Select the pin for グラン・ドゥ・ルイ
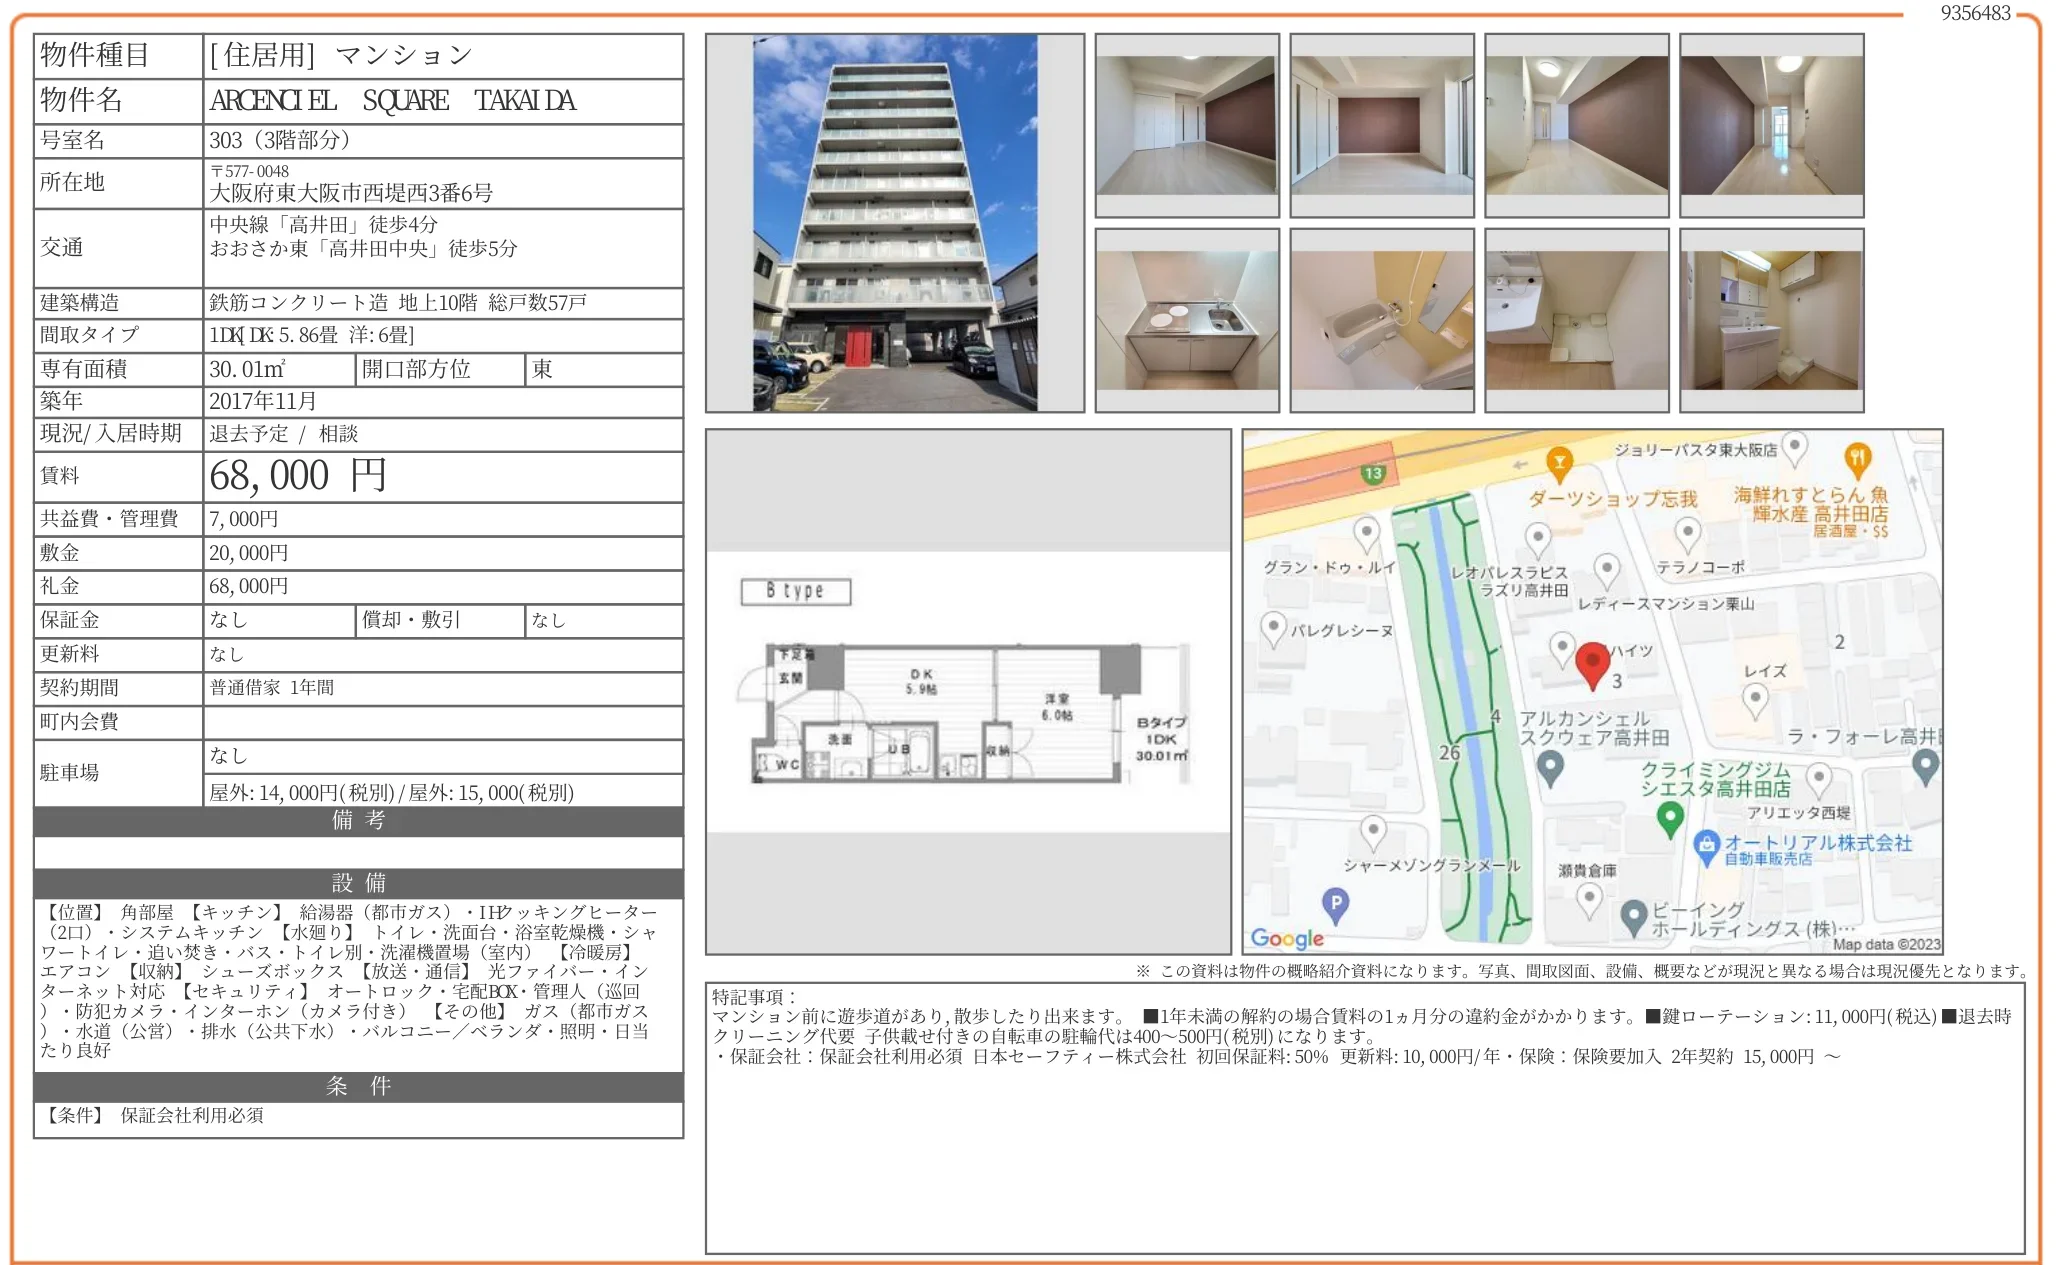This screenshot has height=1265, width=2056. (1365, 532)
